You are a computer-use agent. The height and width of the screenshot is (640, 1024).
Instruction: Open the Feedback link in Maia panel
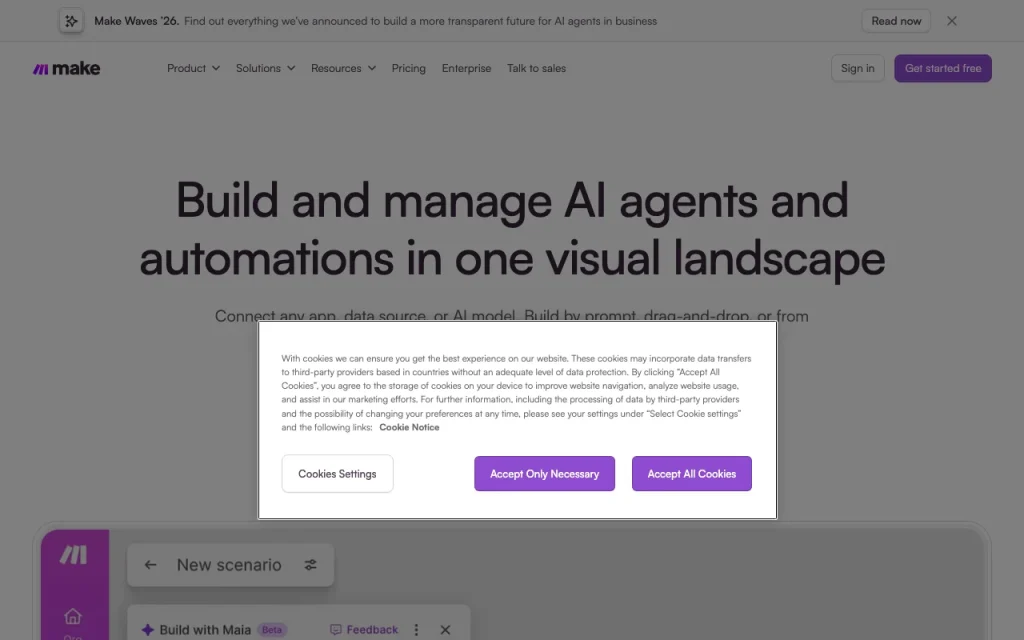pyautogui.click(x=364, y=630)
